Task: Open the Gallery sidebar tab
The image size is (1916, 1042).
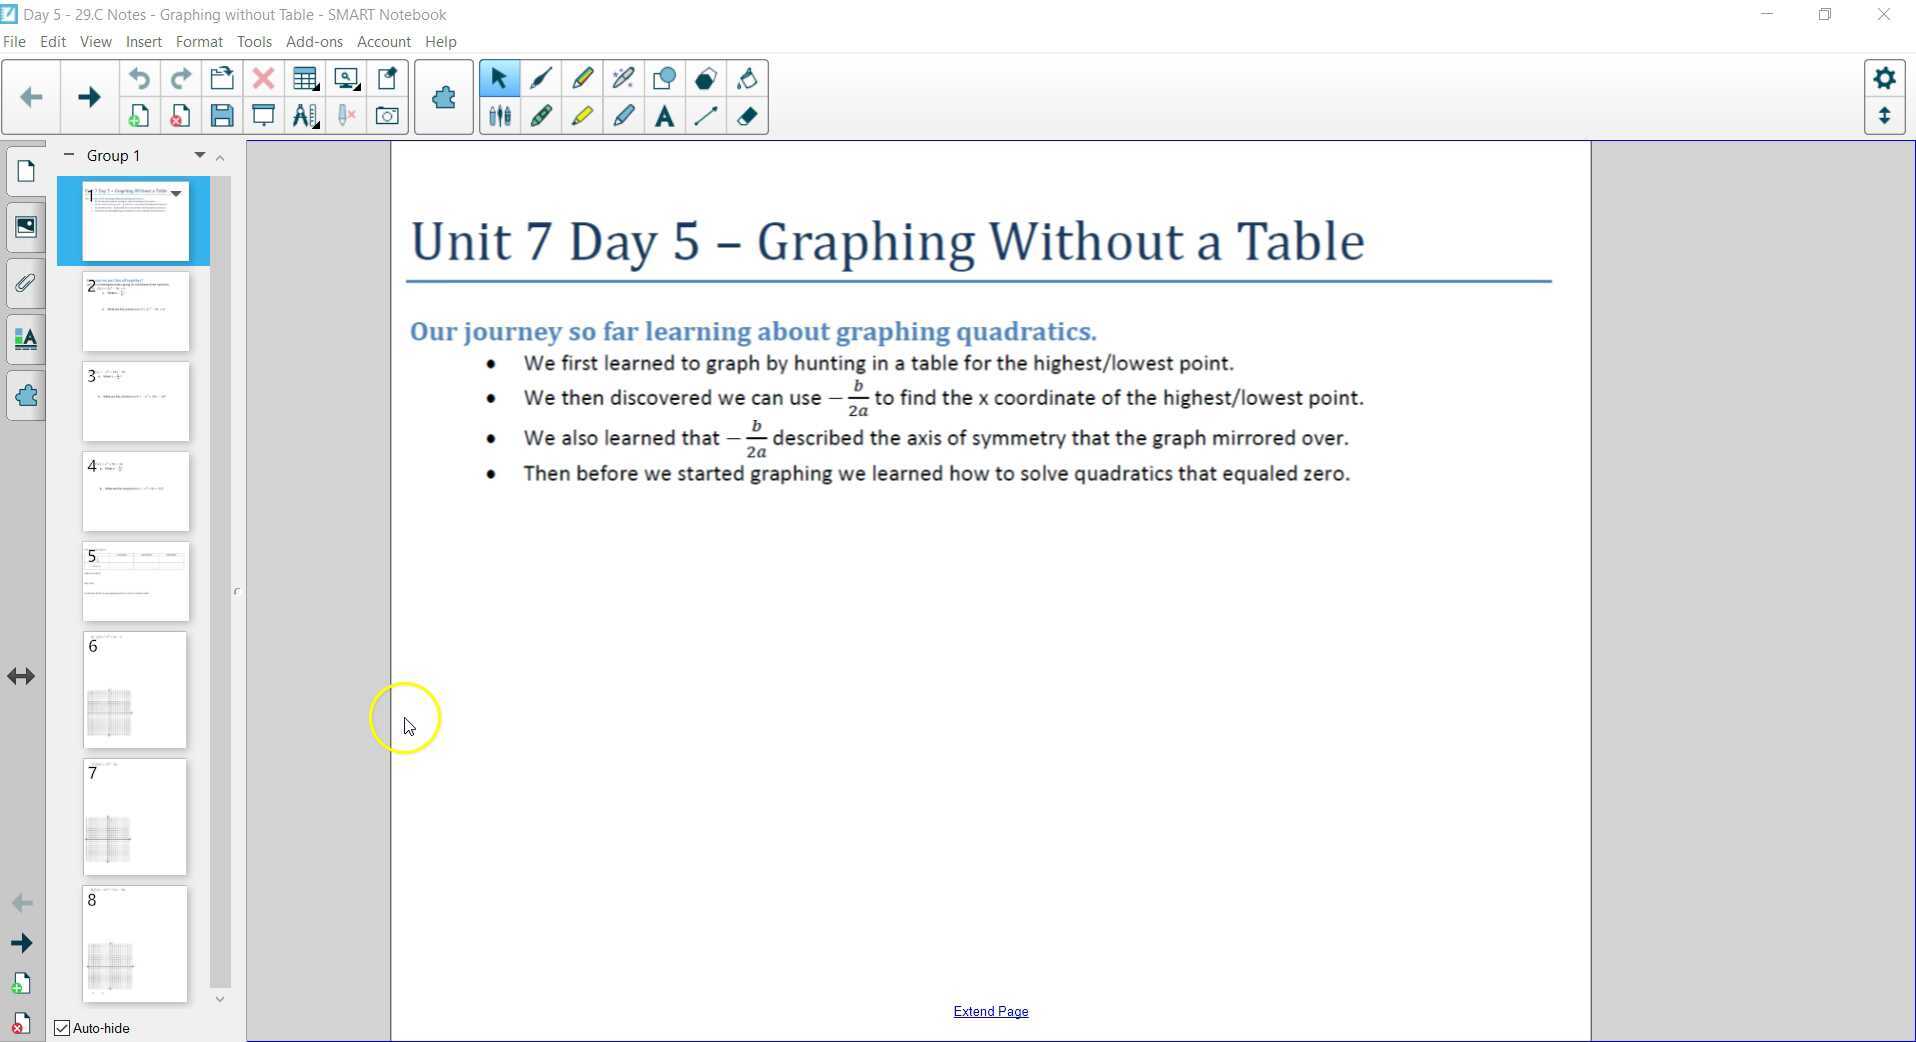Action: [x=25, y=226]
